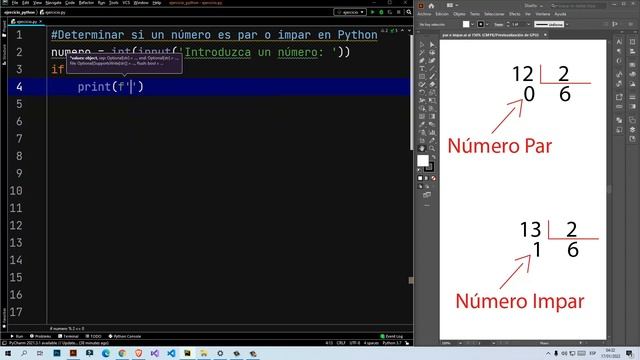Click line number 5 in the gutter

click(19, 104)
